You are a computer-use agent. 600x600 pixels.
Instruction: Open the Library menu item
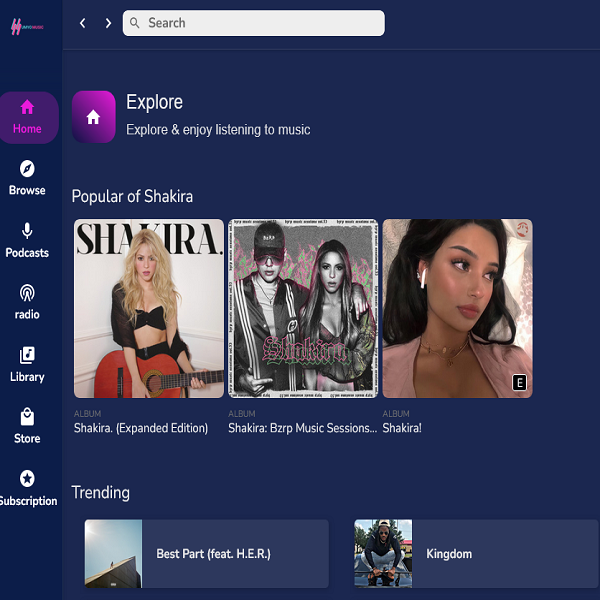27,377
